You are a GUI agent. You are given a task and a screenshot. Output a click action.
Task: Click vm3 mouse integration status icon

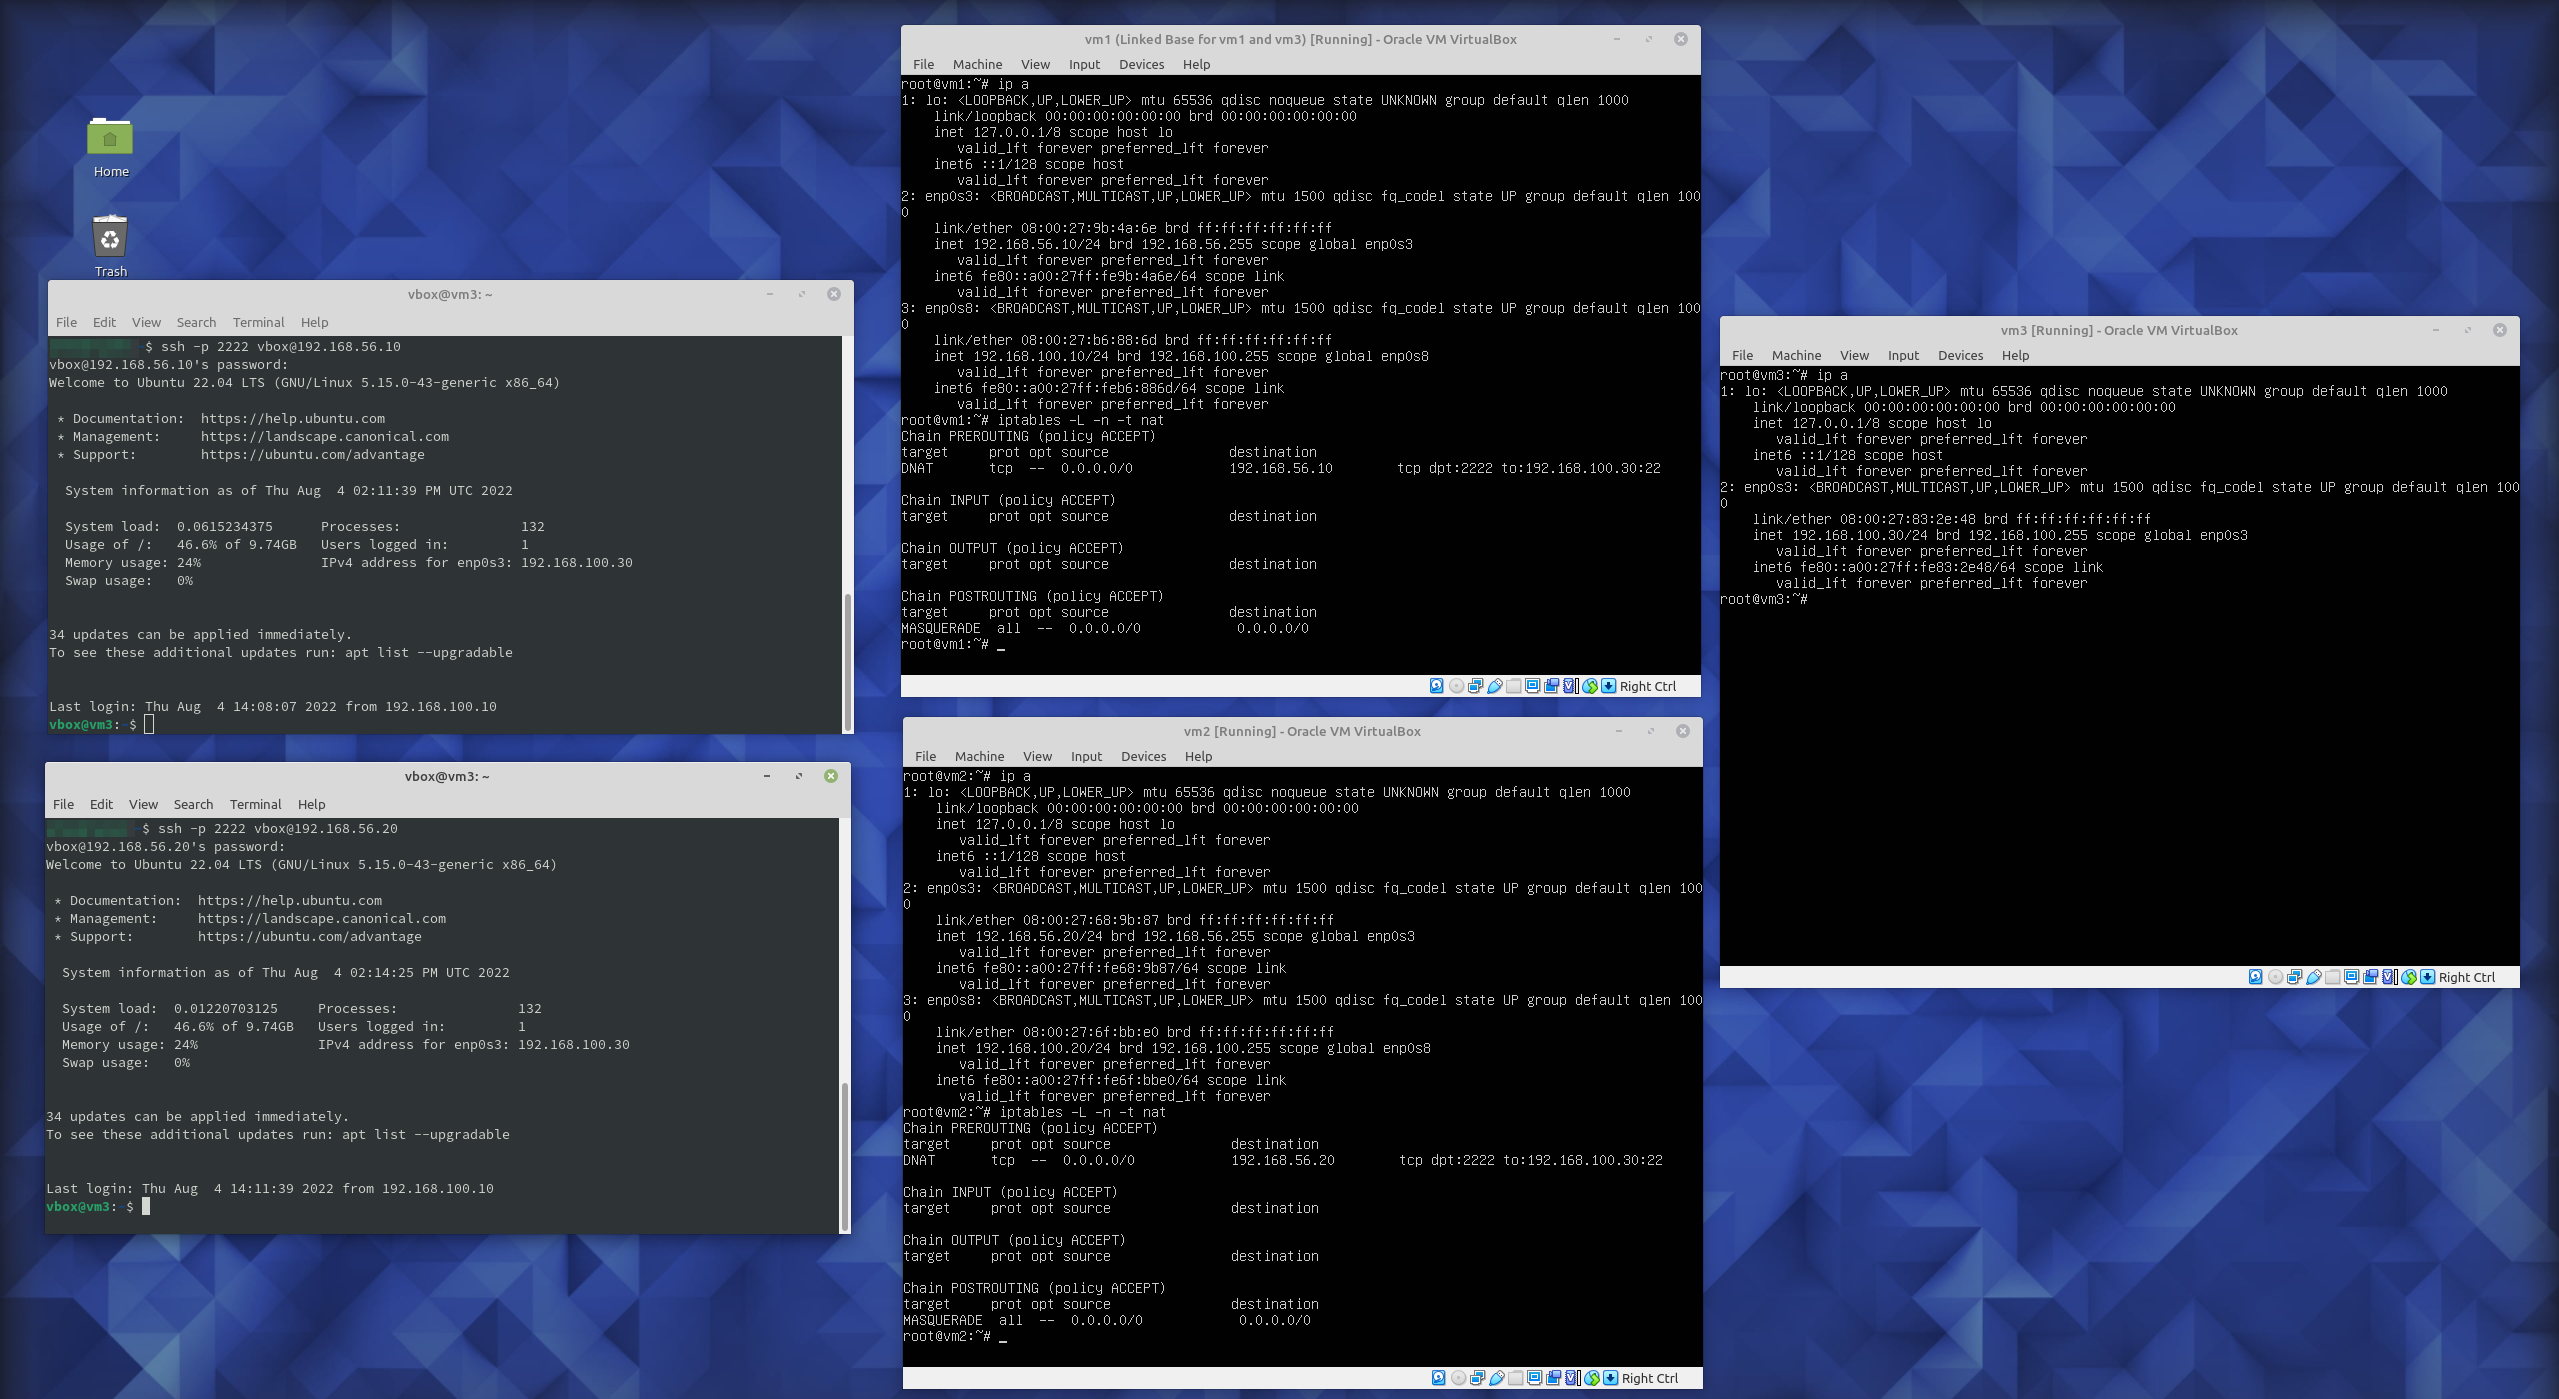2409,977
